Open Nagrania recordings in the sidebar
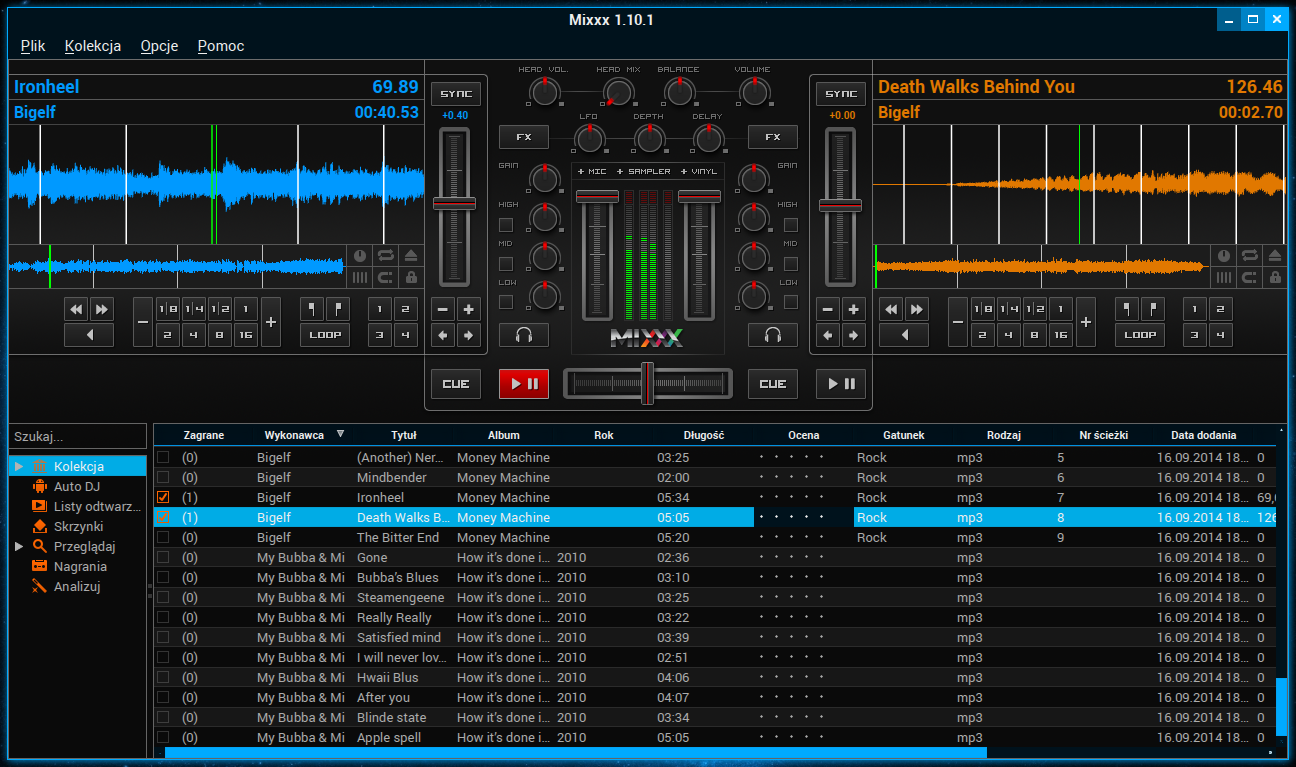This screenshot has height=767, width=1296. coord(80,566)
